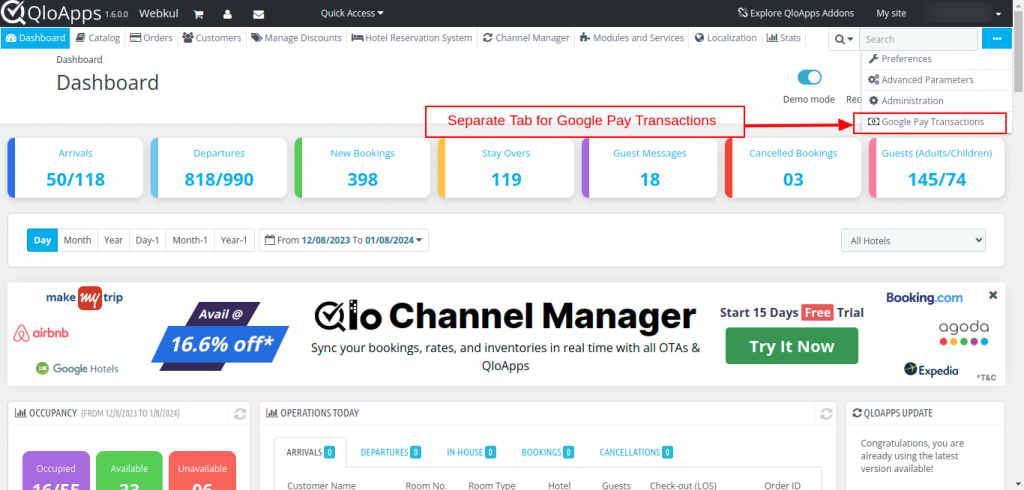1024x490 pixels.
Task: Expand the account dropdown caret at top right
Action: (x=998, y=14)
